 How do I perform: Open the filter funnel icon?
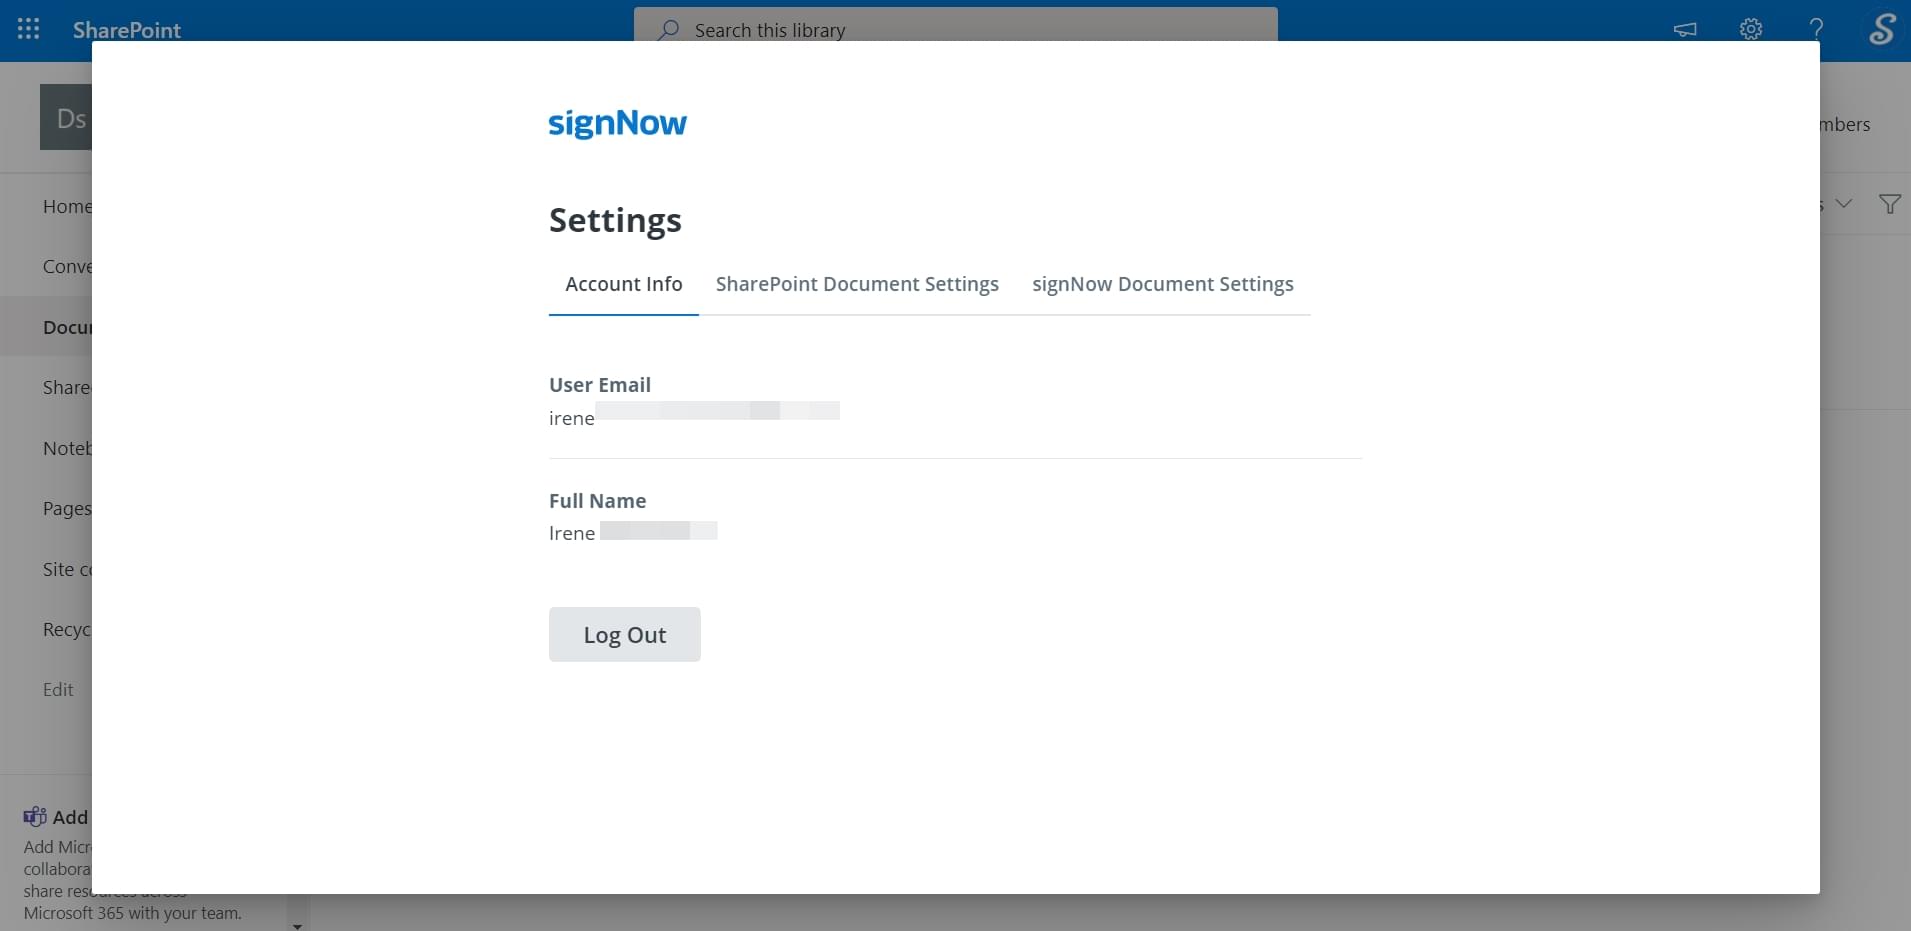coord(1889,204)
